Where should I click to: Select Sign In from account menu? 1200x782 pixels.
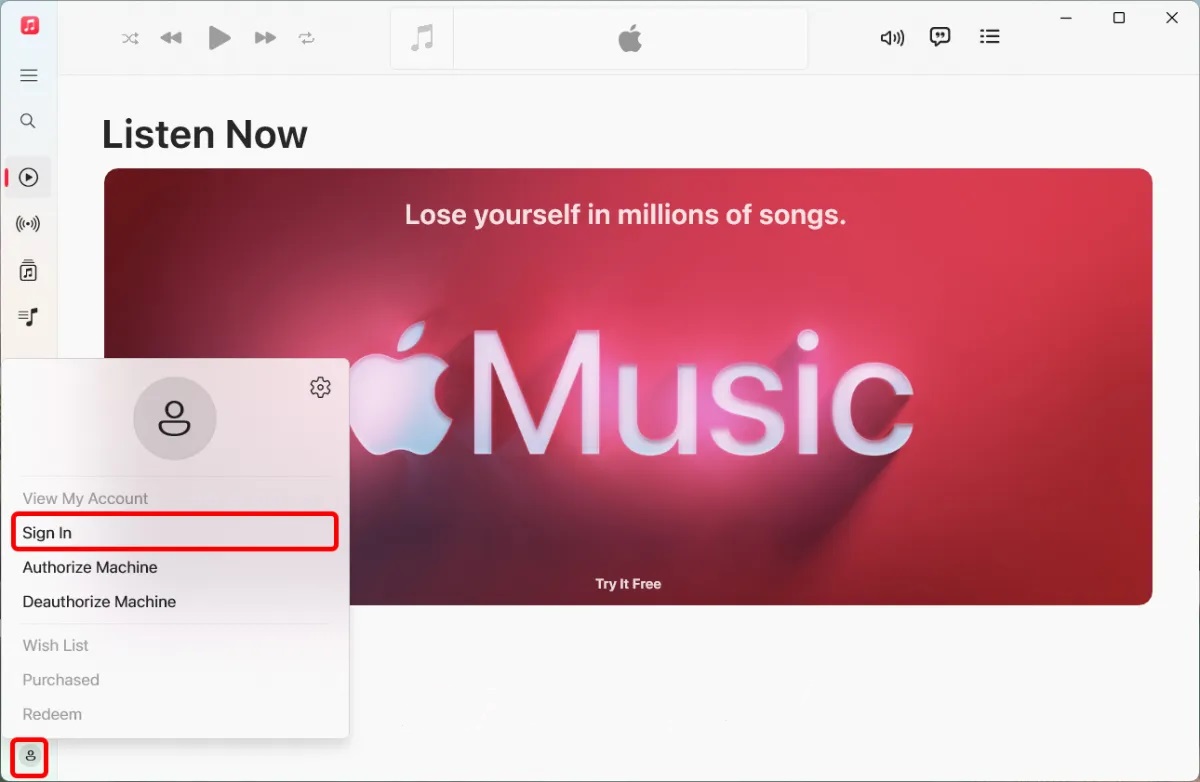point(175,532)
